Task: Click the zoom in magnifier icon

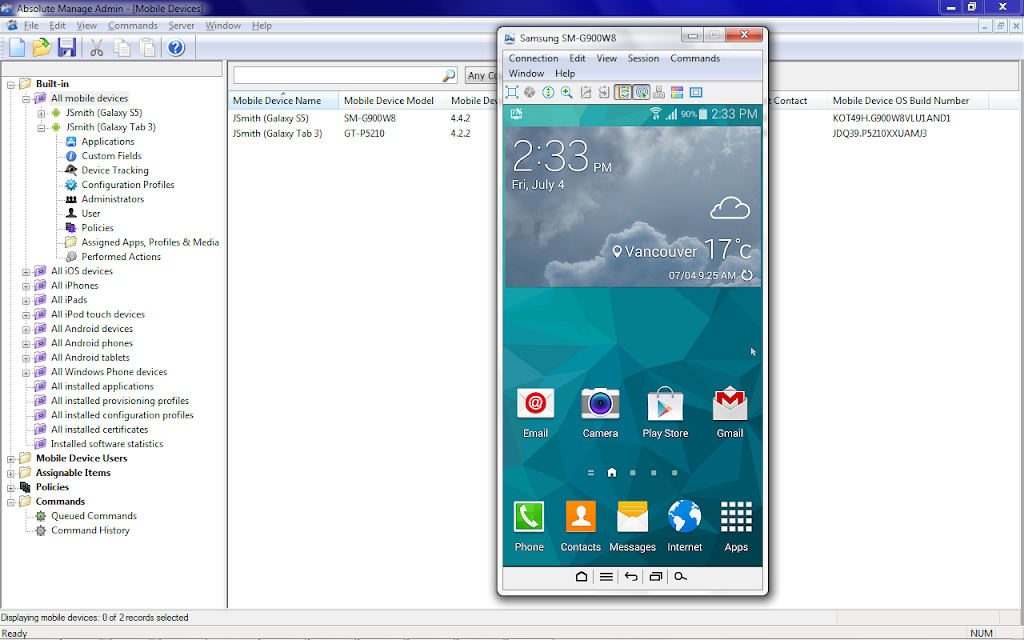Action: click(567, 92)
